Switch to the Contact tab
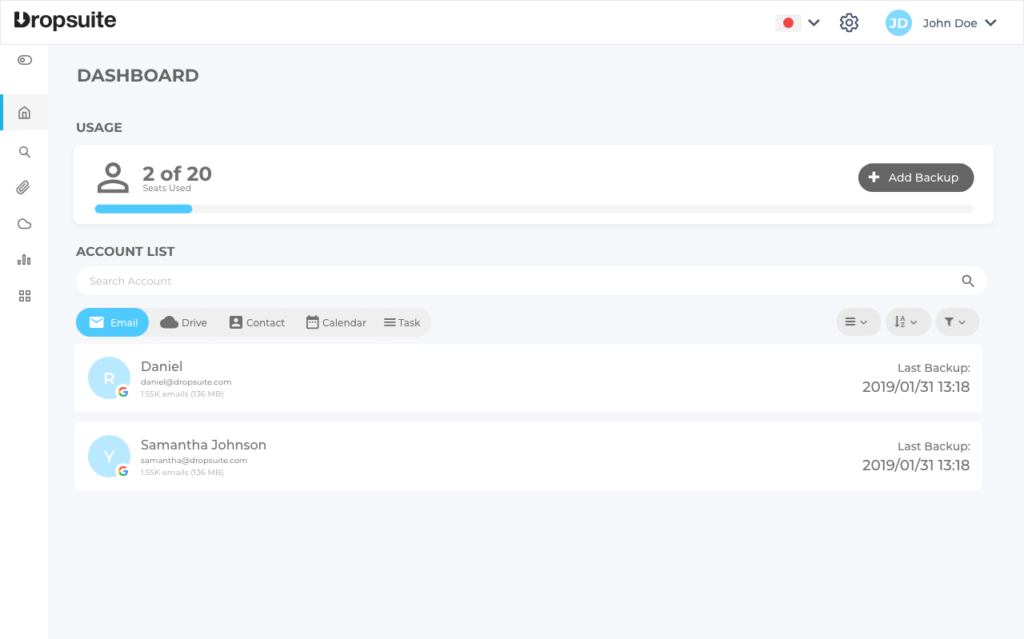1024x639 pixels. (257, 322)
